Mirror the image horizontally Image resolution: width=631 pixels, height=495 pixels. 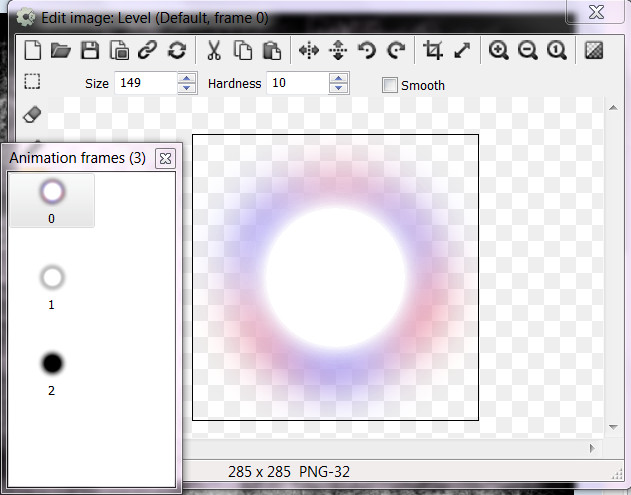(x=309, y=50)
